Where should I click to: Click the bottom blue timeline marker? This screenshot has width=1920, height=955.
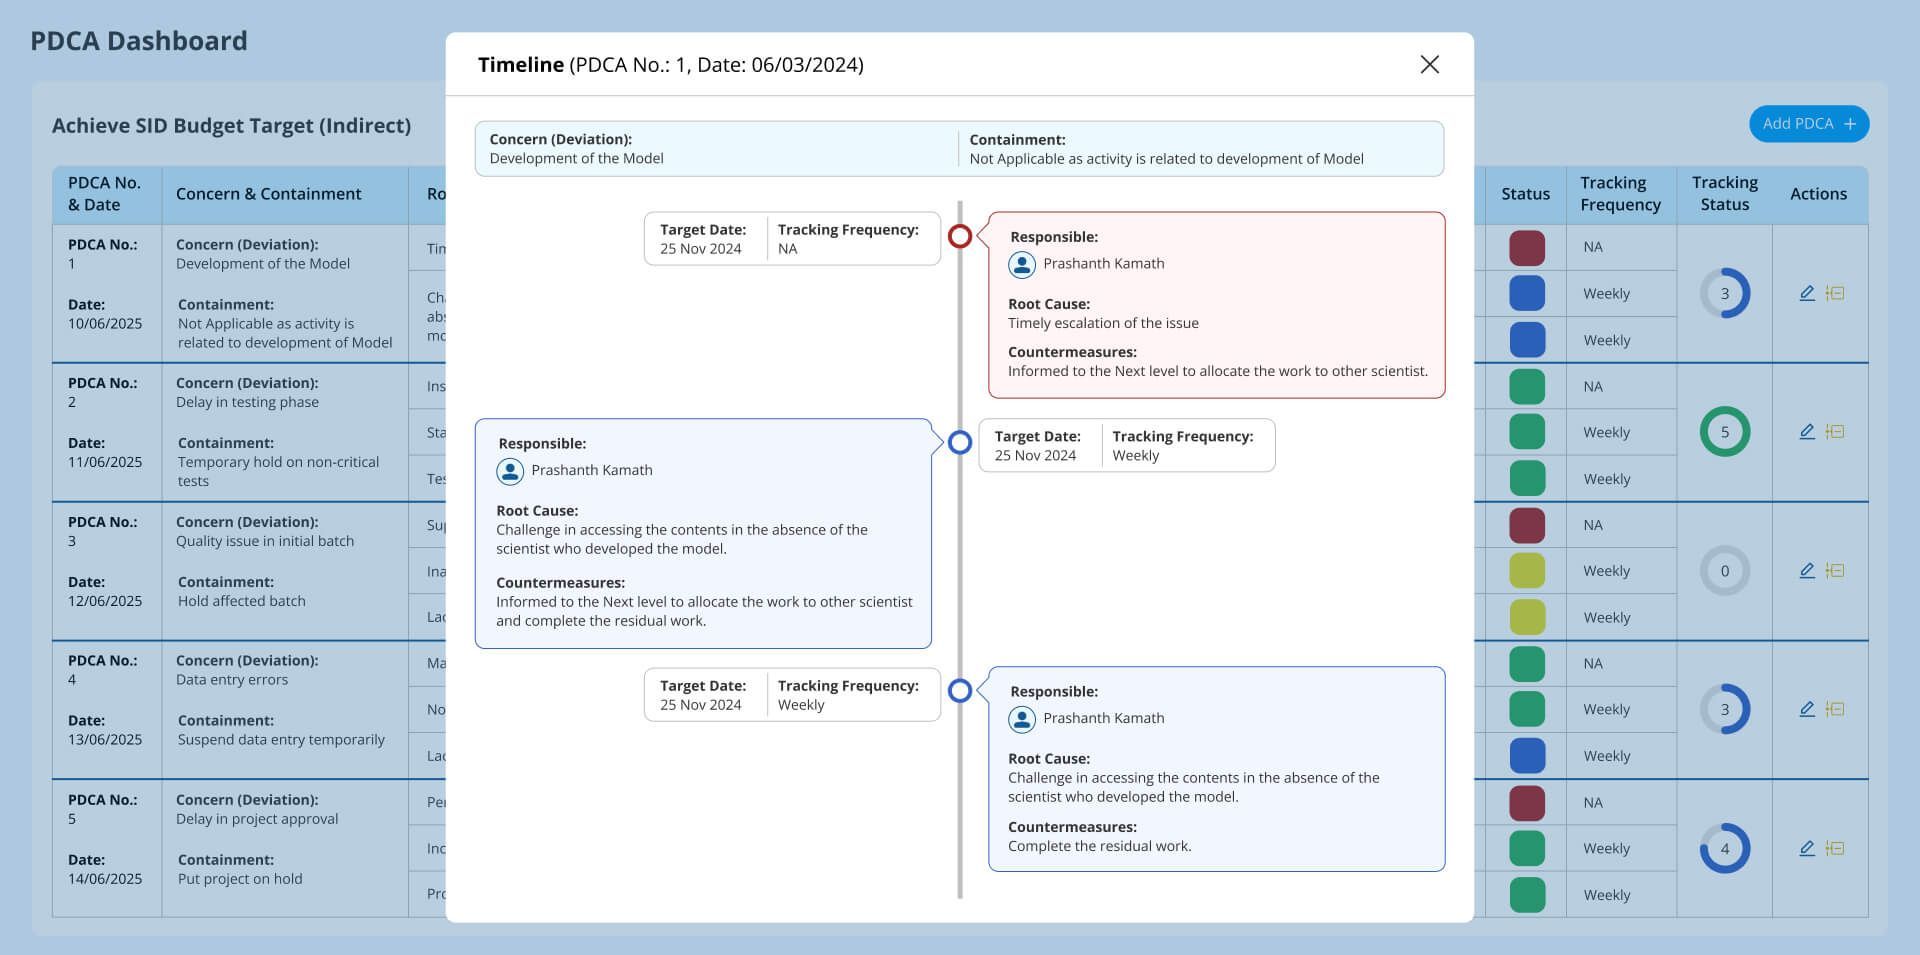(x=959, y=691)
